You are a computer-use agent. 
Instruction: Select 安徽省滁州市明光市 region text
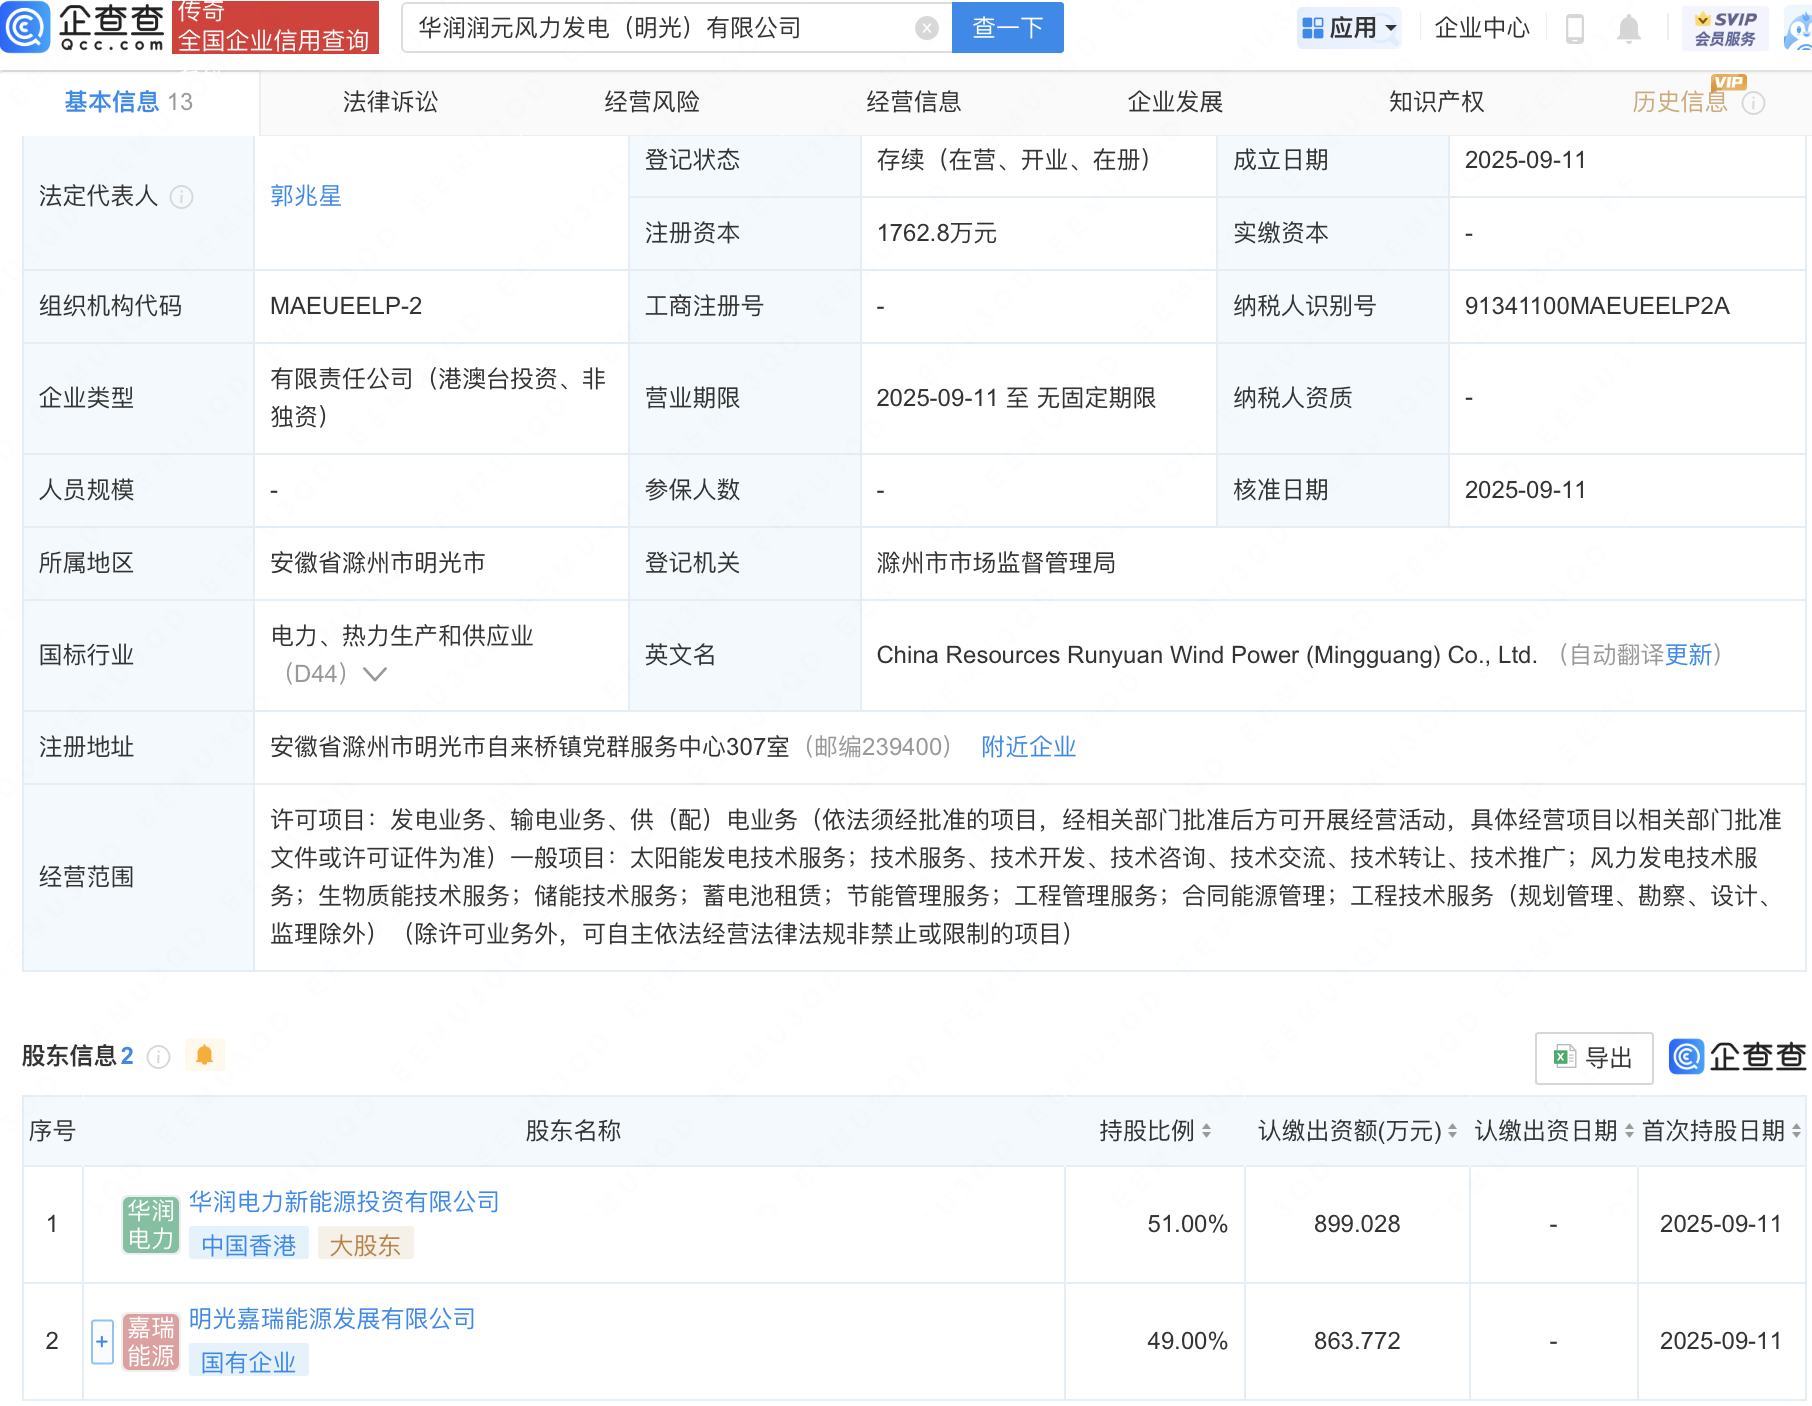pos(378,563)
